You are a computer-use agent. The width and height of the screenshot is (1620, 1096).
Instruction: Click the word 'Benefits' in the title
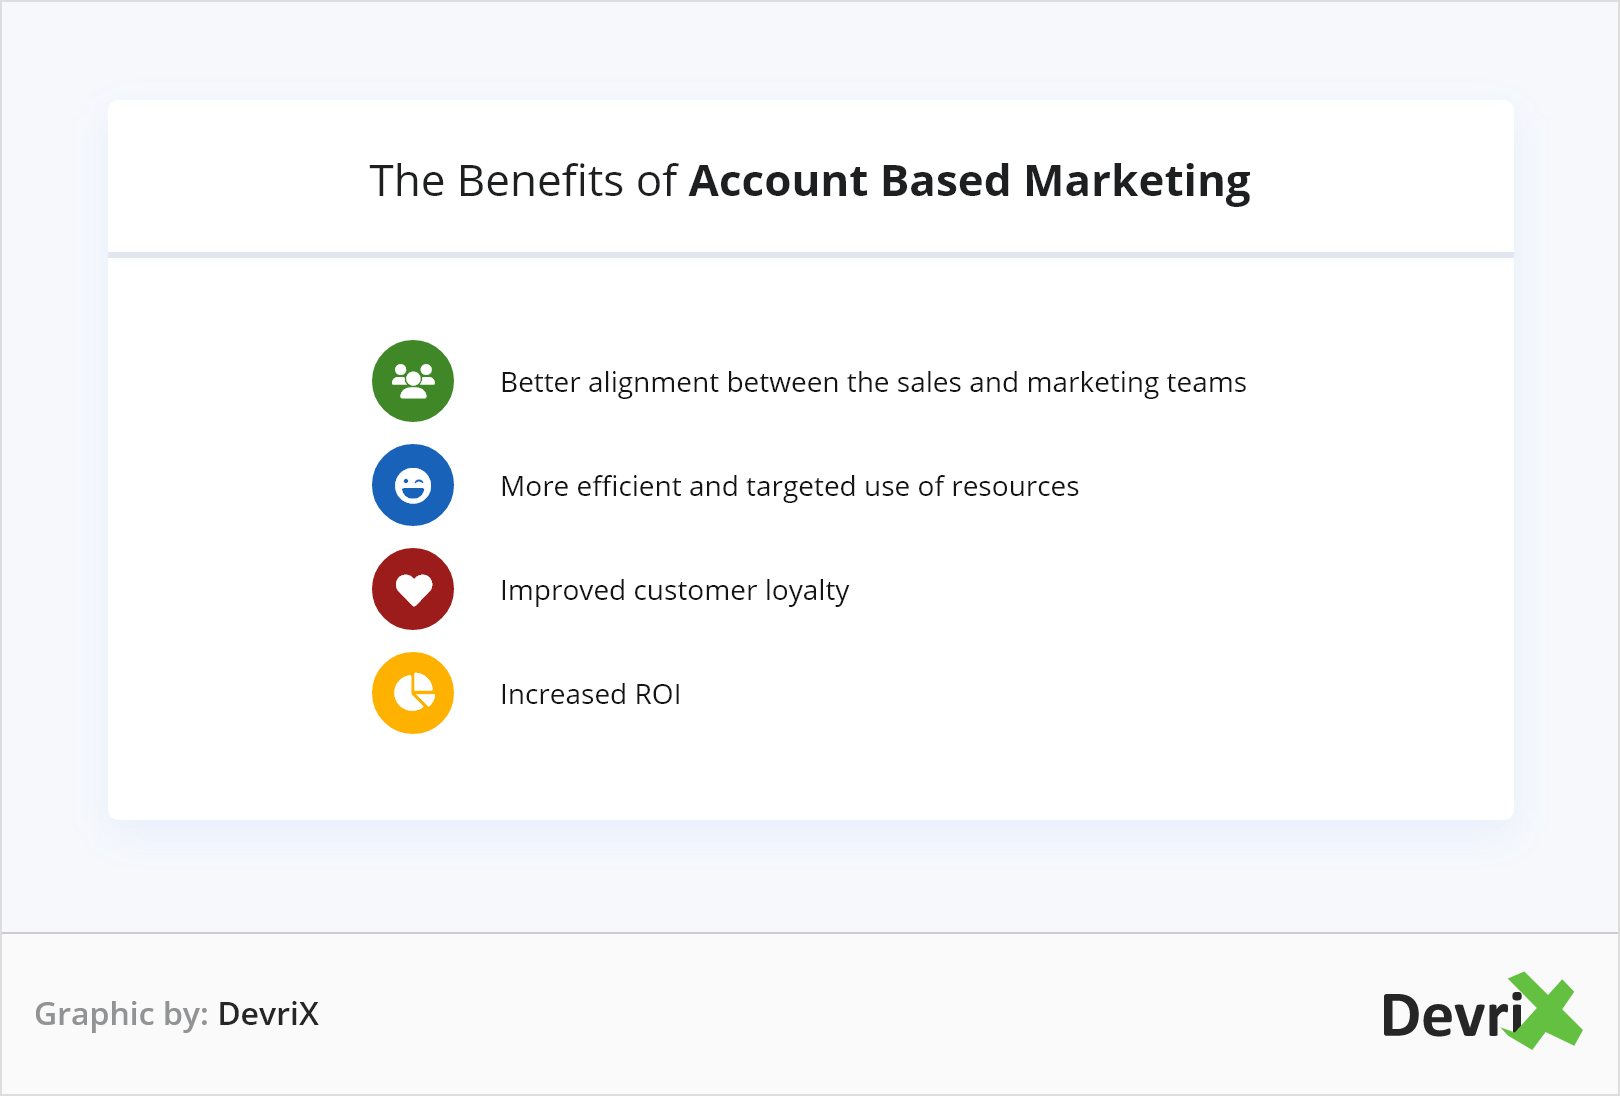click(540, 181)
